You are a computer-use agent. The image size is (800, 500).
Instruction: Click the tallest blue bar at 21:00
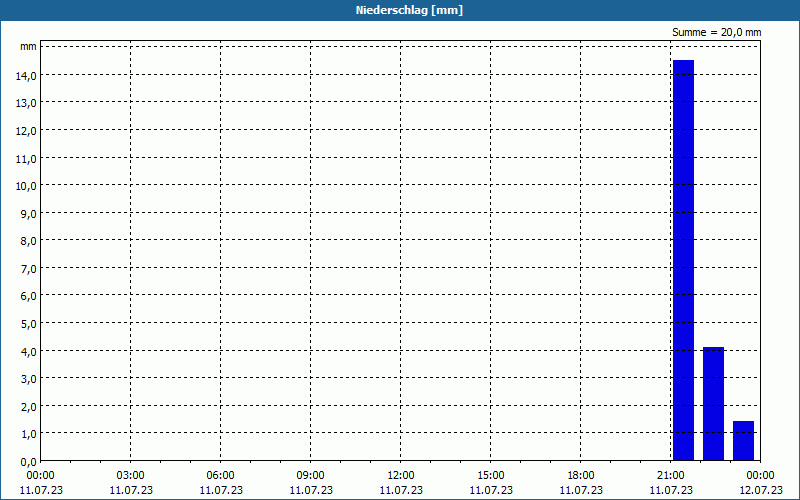pos(683,260)
